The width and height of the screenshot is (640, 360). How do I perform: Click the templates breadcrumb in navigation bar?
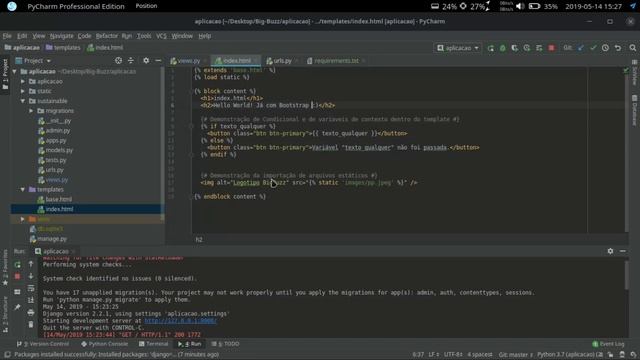[63, 48]
